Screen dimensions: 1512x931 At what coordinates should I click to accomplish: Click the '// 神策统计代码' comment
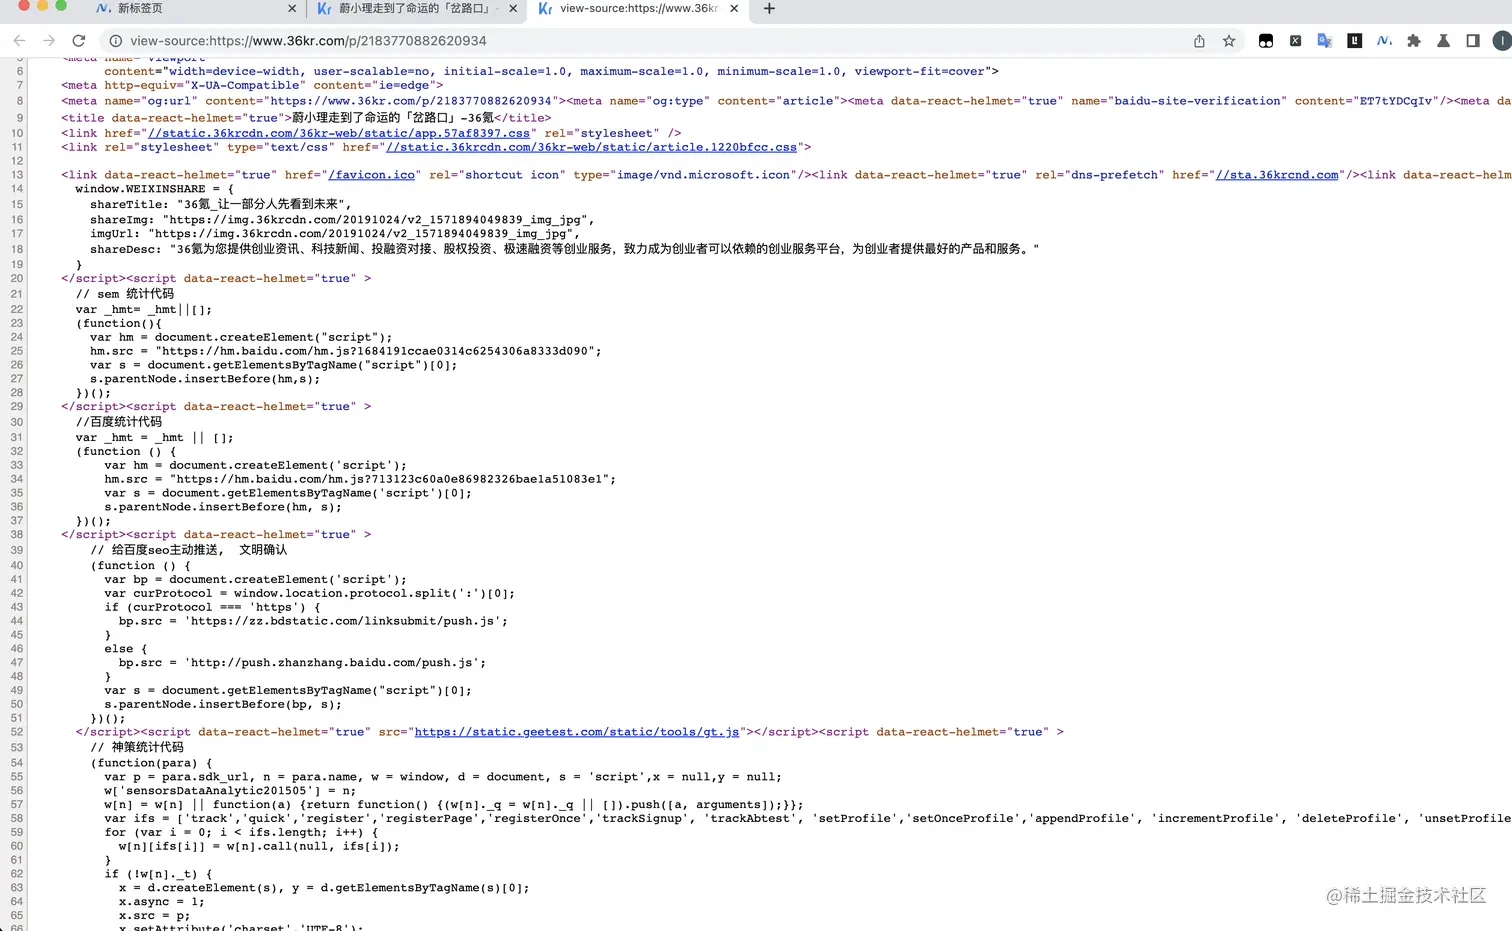tap(137, 747)
